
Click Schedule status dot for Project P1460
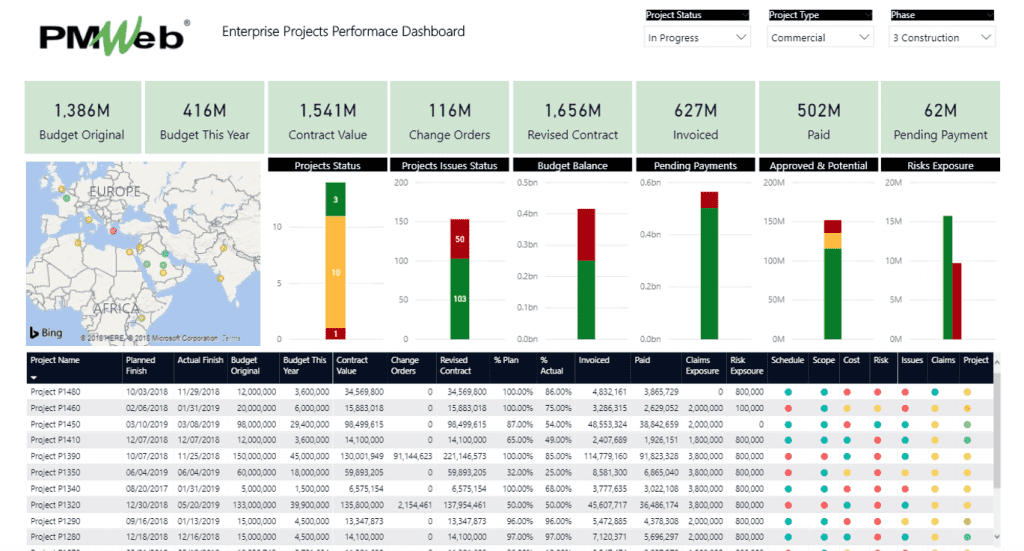pyautogui.click(x=788, y=408)
